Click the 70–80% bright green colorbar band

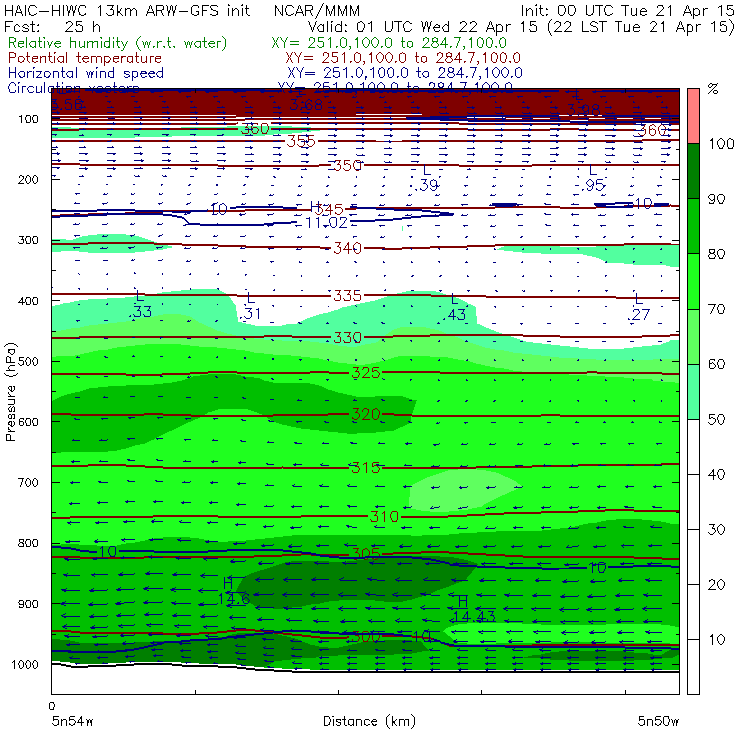click(693, 281)
